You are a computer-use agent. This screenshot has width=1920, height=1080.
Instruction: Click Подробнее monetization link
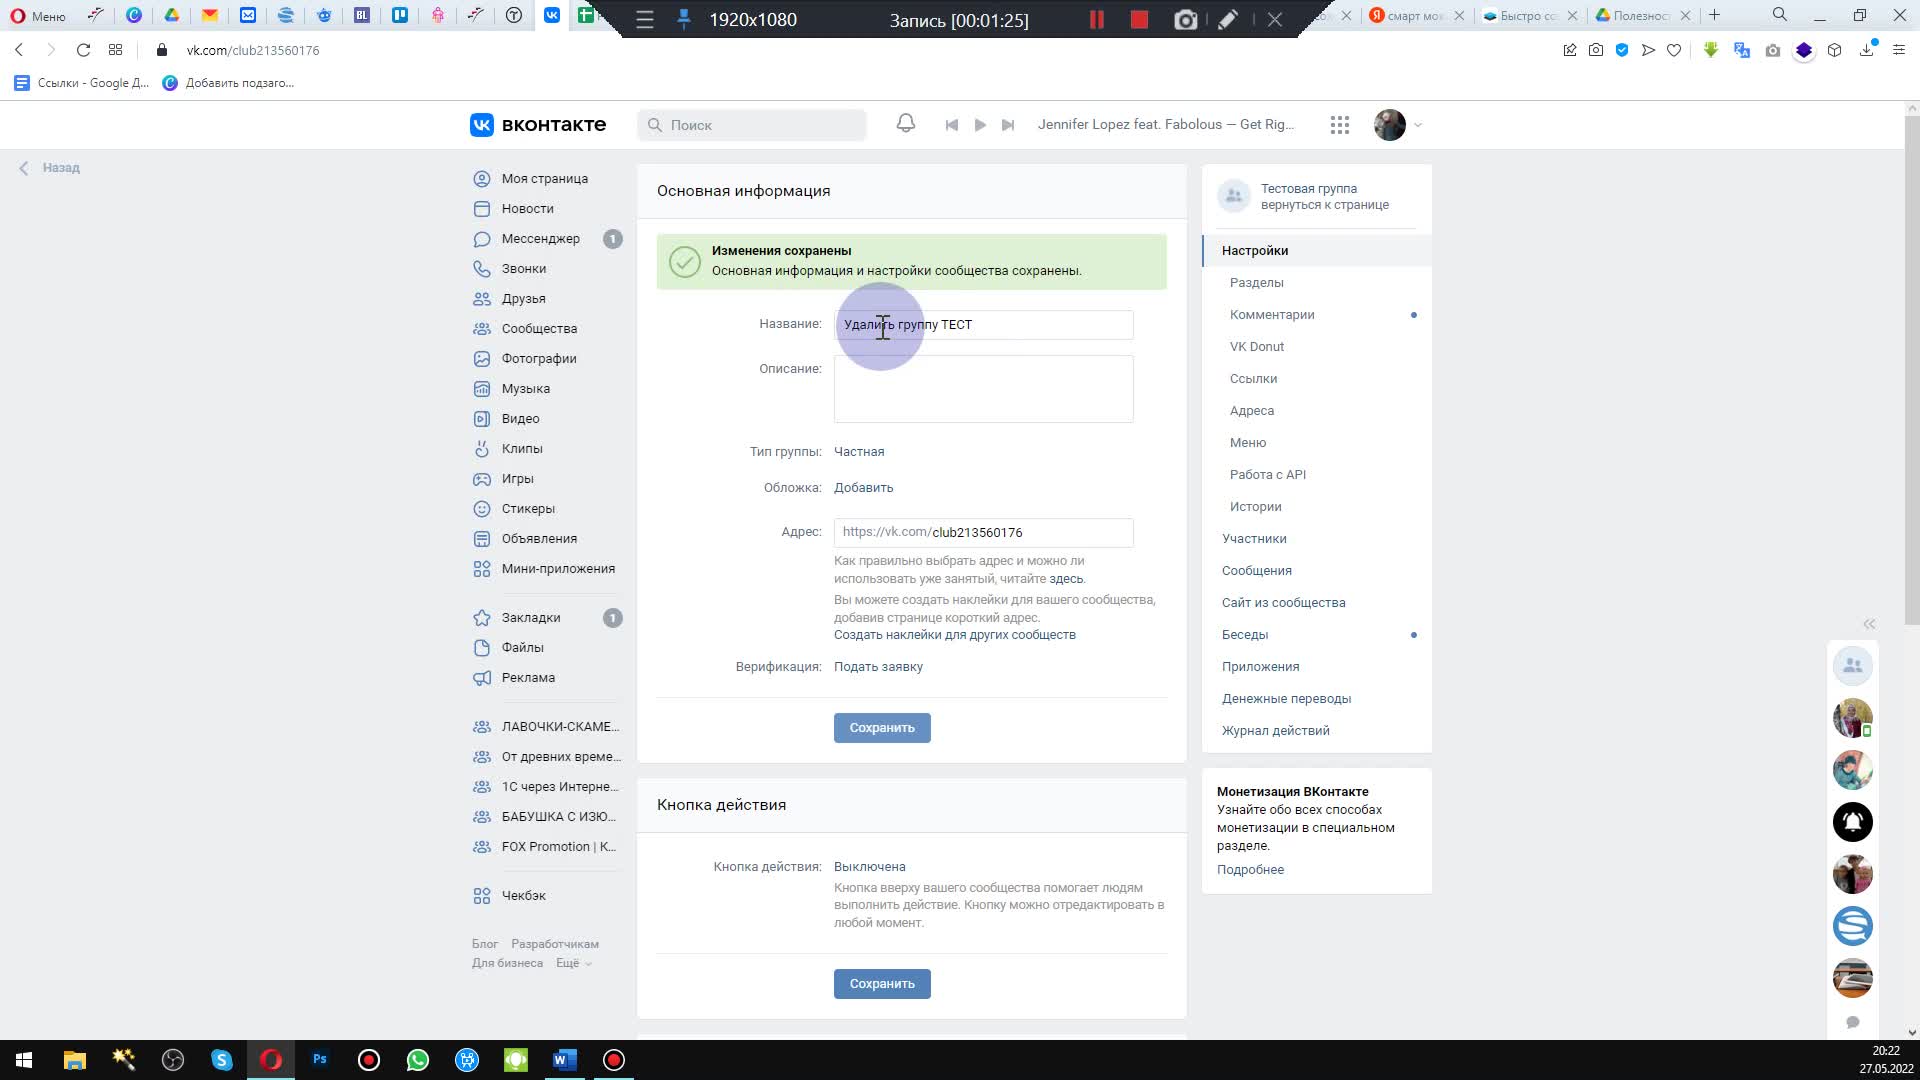(1250, 869)
